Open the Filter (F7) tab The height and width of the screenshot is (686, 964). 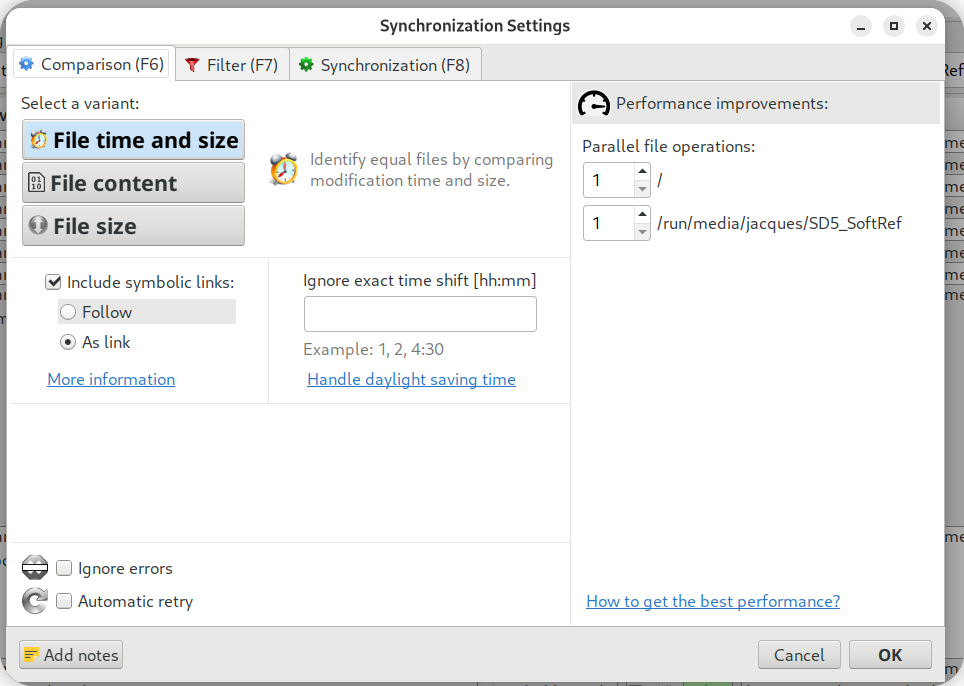tap(232, 65)
